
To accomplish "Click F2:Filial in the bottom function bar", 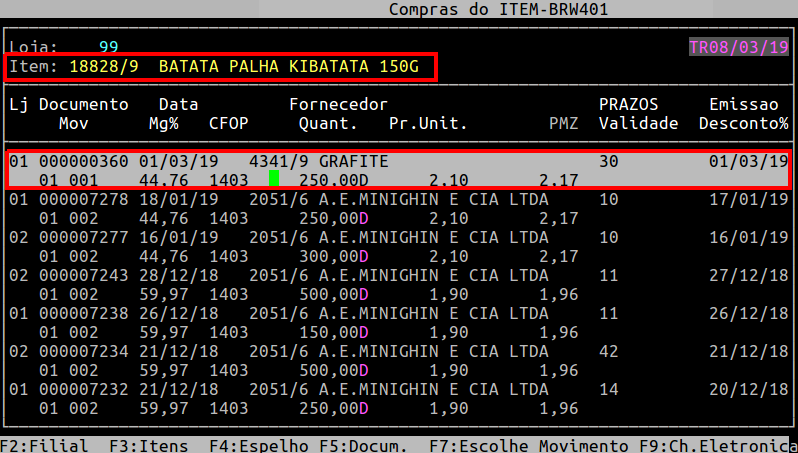I will [44, 445].
